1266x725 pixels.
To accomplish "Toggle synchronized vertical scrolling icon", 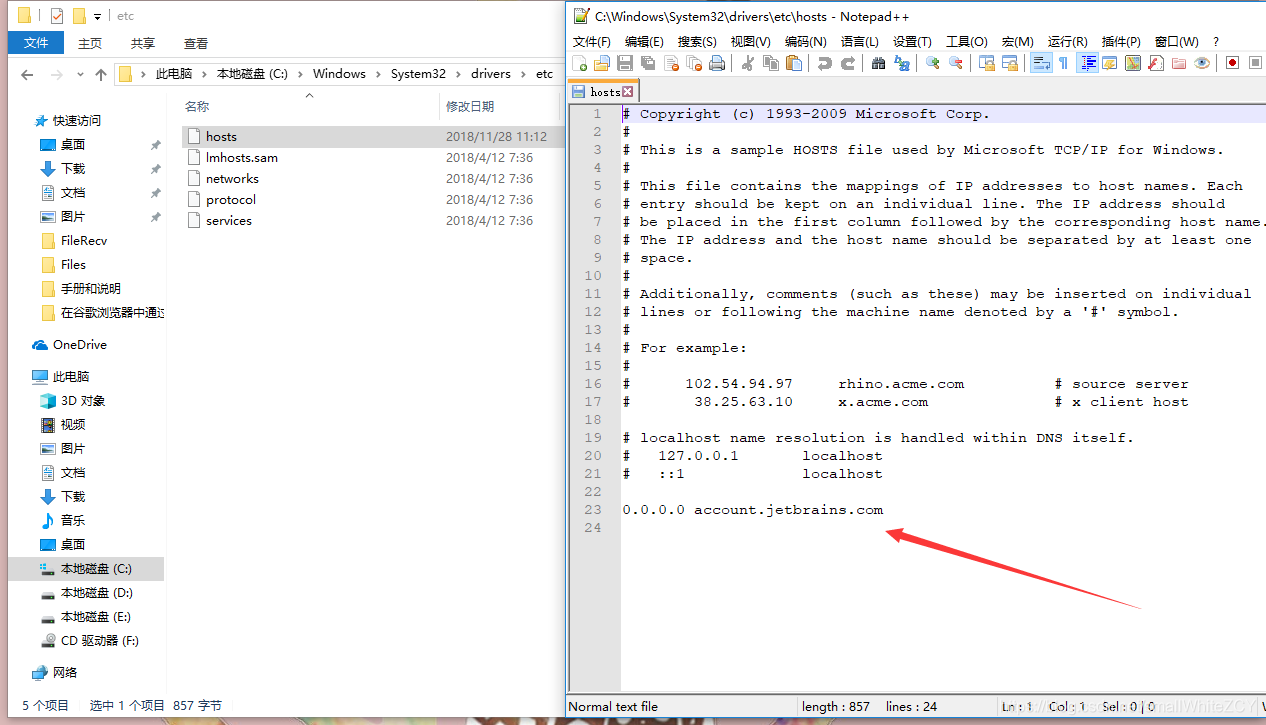I will 987,63.
